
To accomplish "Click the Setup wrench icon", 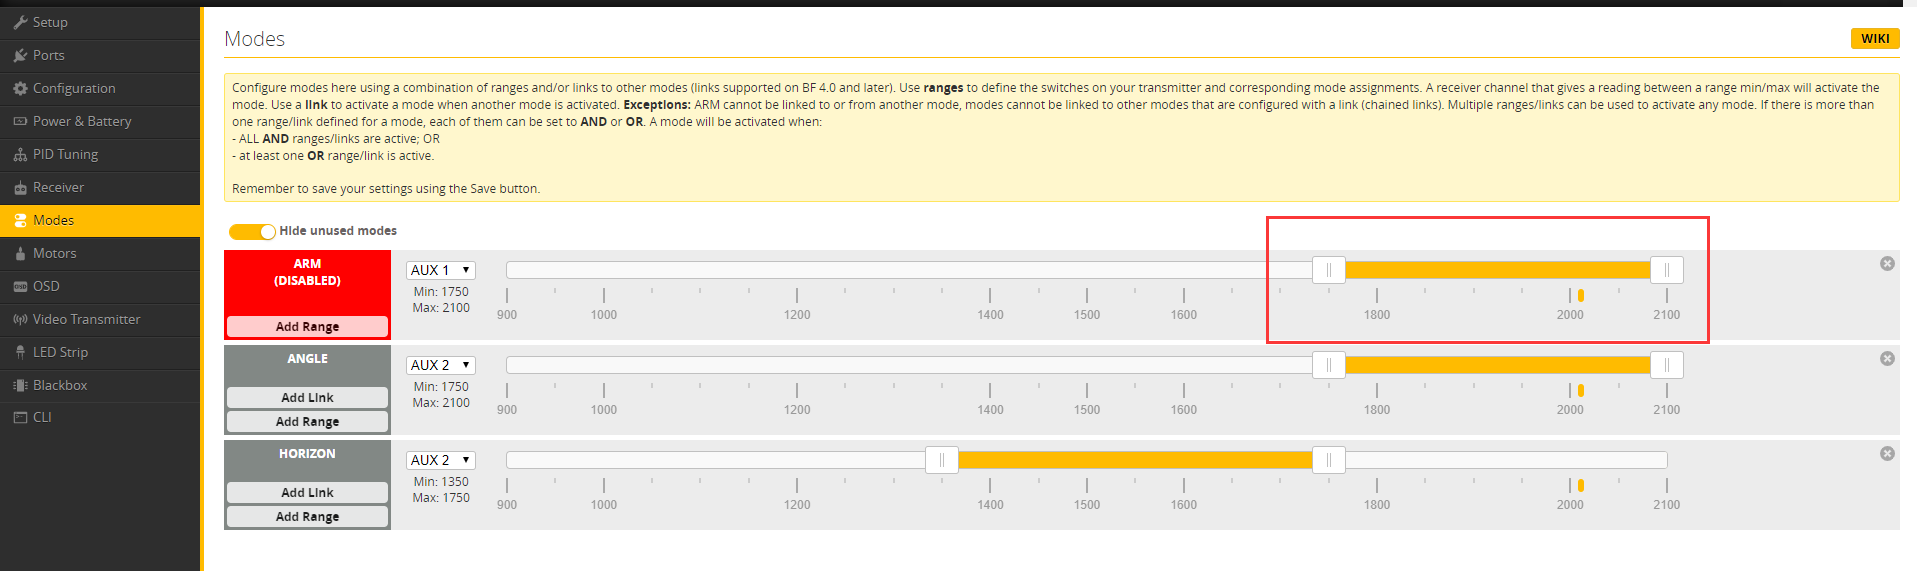I will 20,22.
